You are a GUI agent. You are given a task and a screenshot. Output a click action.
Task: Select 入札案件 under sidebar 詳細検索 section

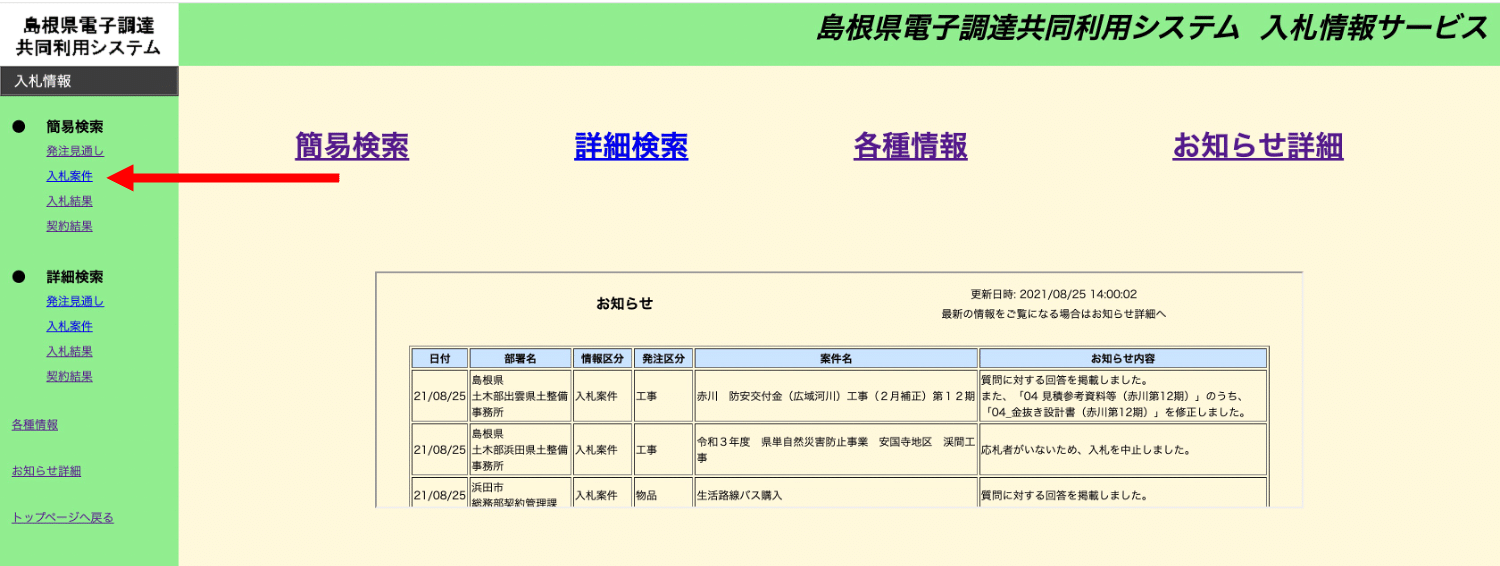click(x=69, y=326)
